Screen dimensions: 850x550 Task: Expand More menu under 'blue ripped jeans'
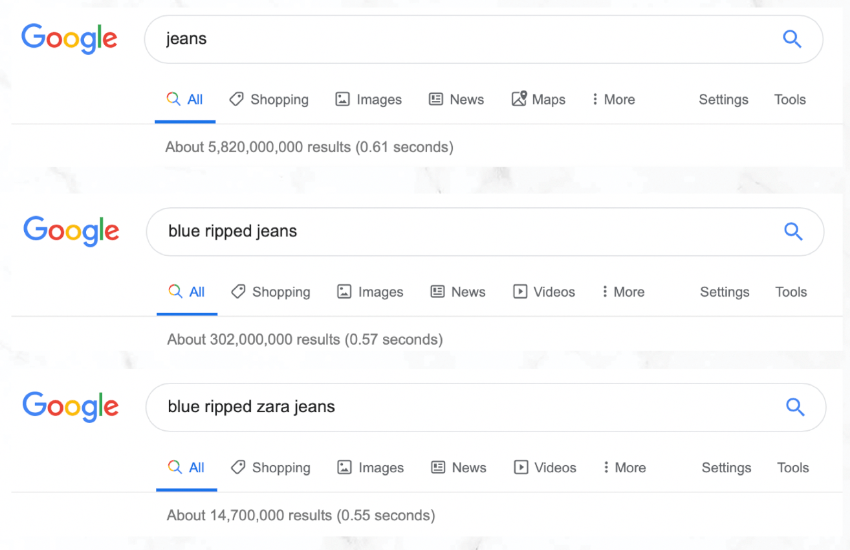pyautogui.click(x=623, y=292)
